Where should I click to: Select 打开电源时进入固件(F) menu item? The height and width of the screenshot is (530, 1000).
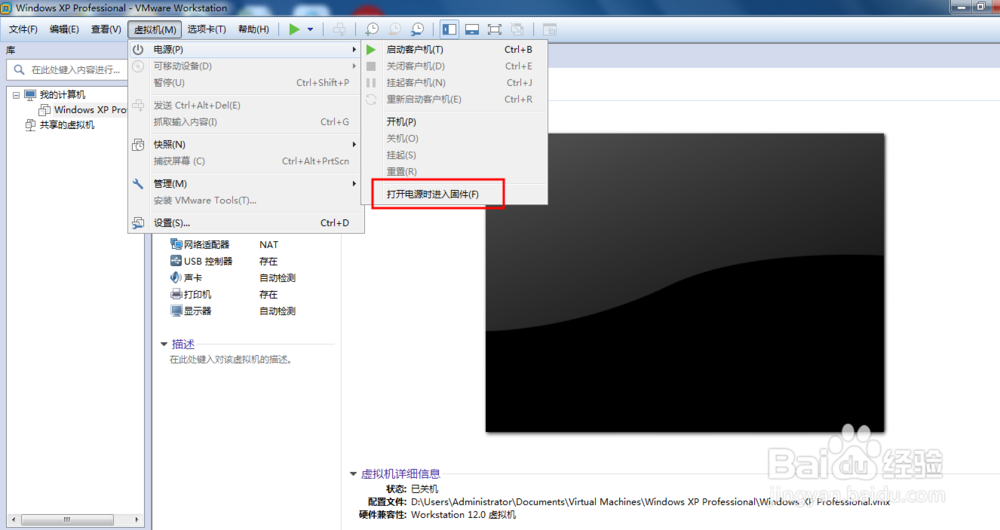(453, 194)
